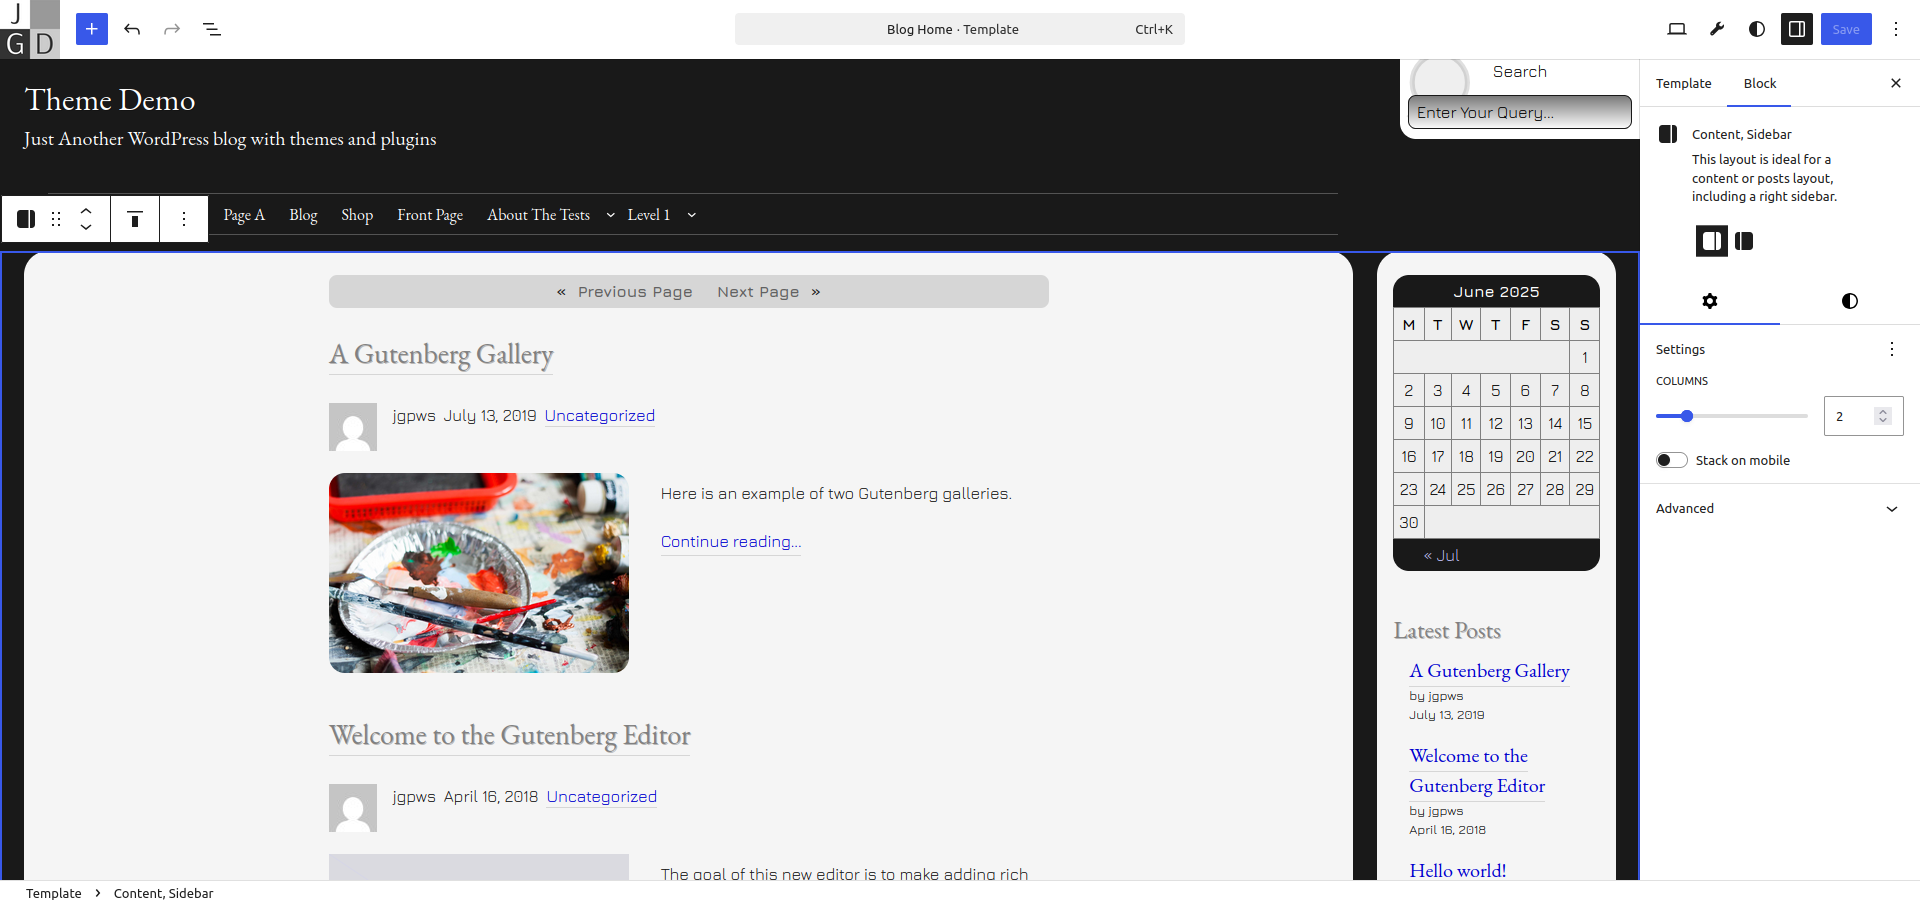Open the document overview list view
Image resolution: width=1920 pixels, height=904 pixels.
pyautogui.click(x=212, y=29)
